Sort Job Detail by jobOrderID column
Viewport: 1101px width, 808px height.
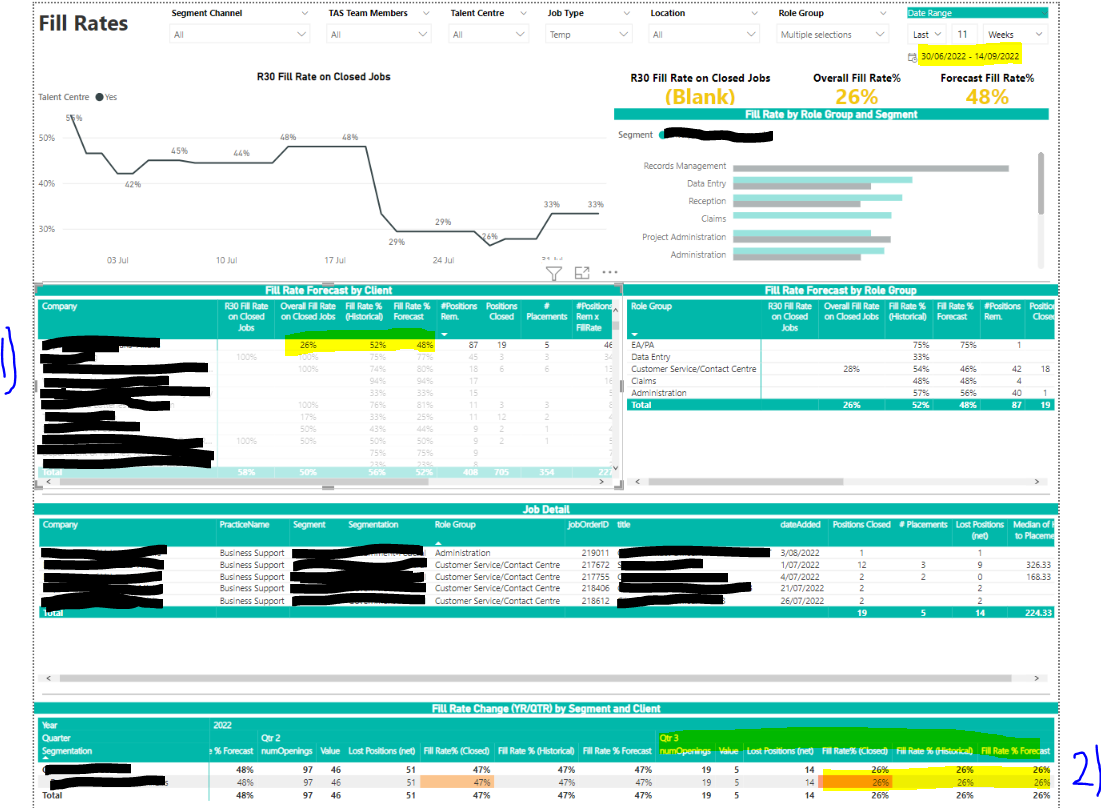tap(588, 525)
